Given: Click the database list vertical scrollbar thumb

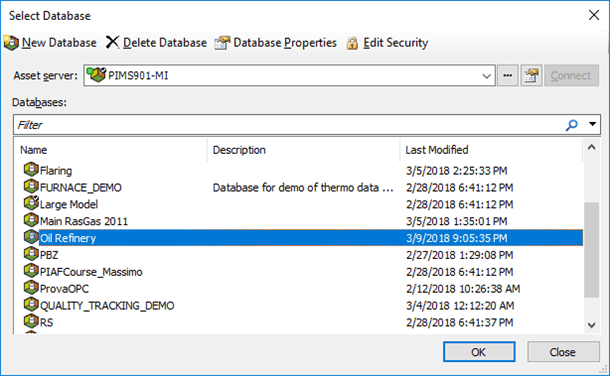Looking at the screenshot, I should coord(591,250).
